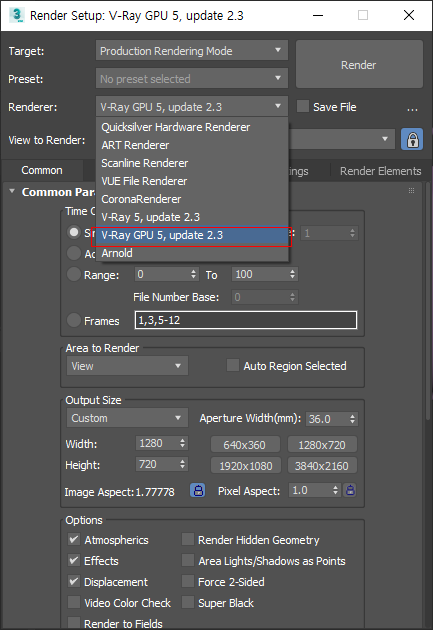
Task: Collapse the Common Parameters rollout triangle
Action: pyautogui.click(x=12, y=191)
